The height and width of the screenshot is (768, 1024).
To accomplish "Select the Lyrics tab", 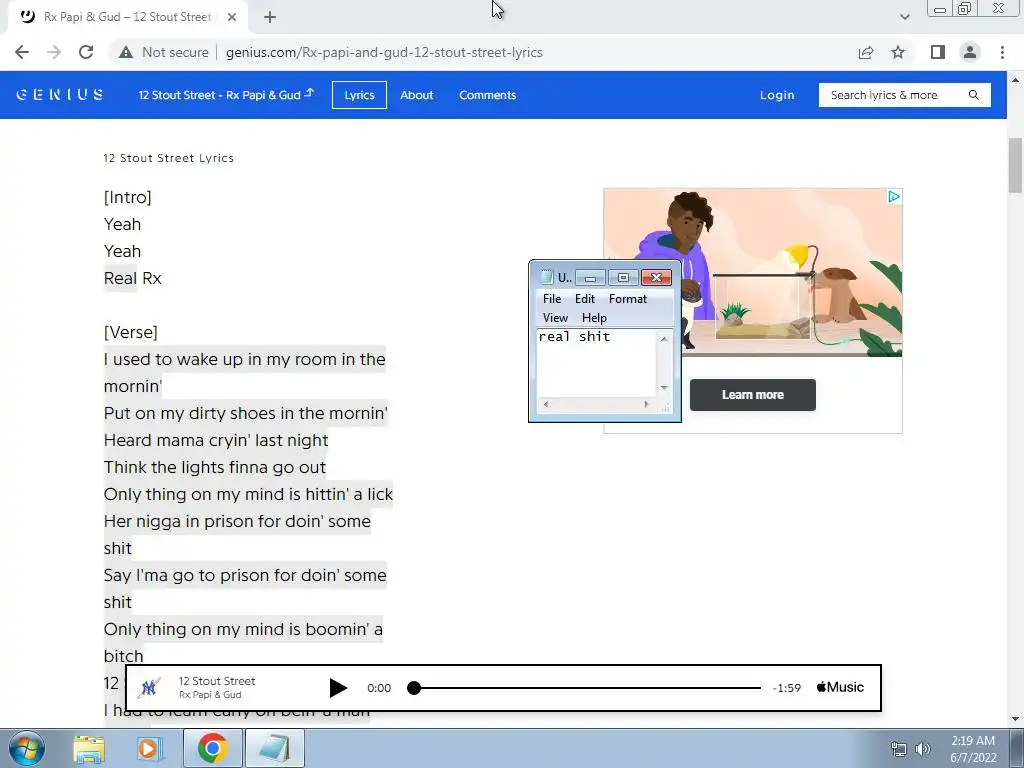I will tap(359, 95).
